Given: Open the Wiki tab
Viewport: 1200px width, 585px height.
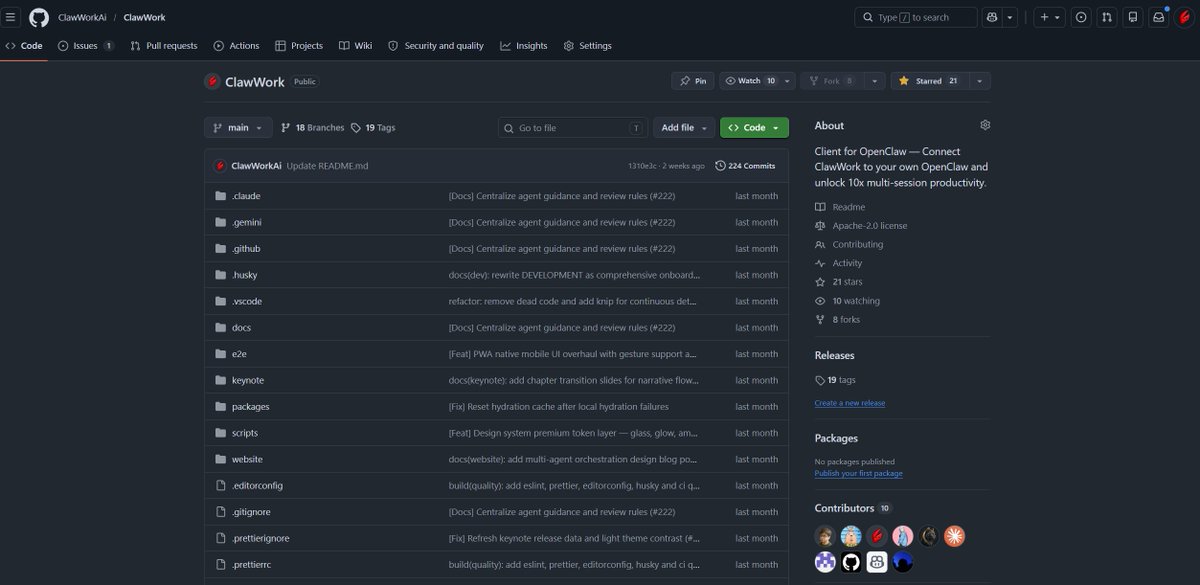Looking at the screenshot, I should coord(355,46).
